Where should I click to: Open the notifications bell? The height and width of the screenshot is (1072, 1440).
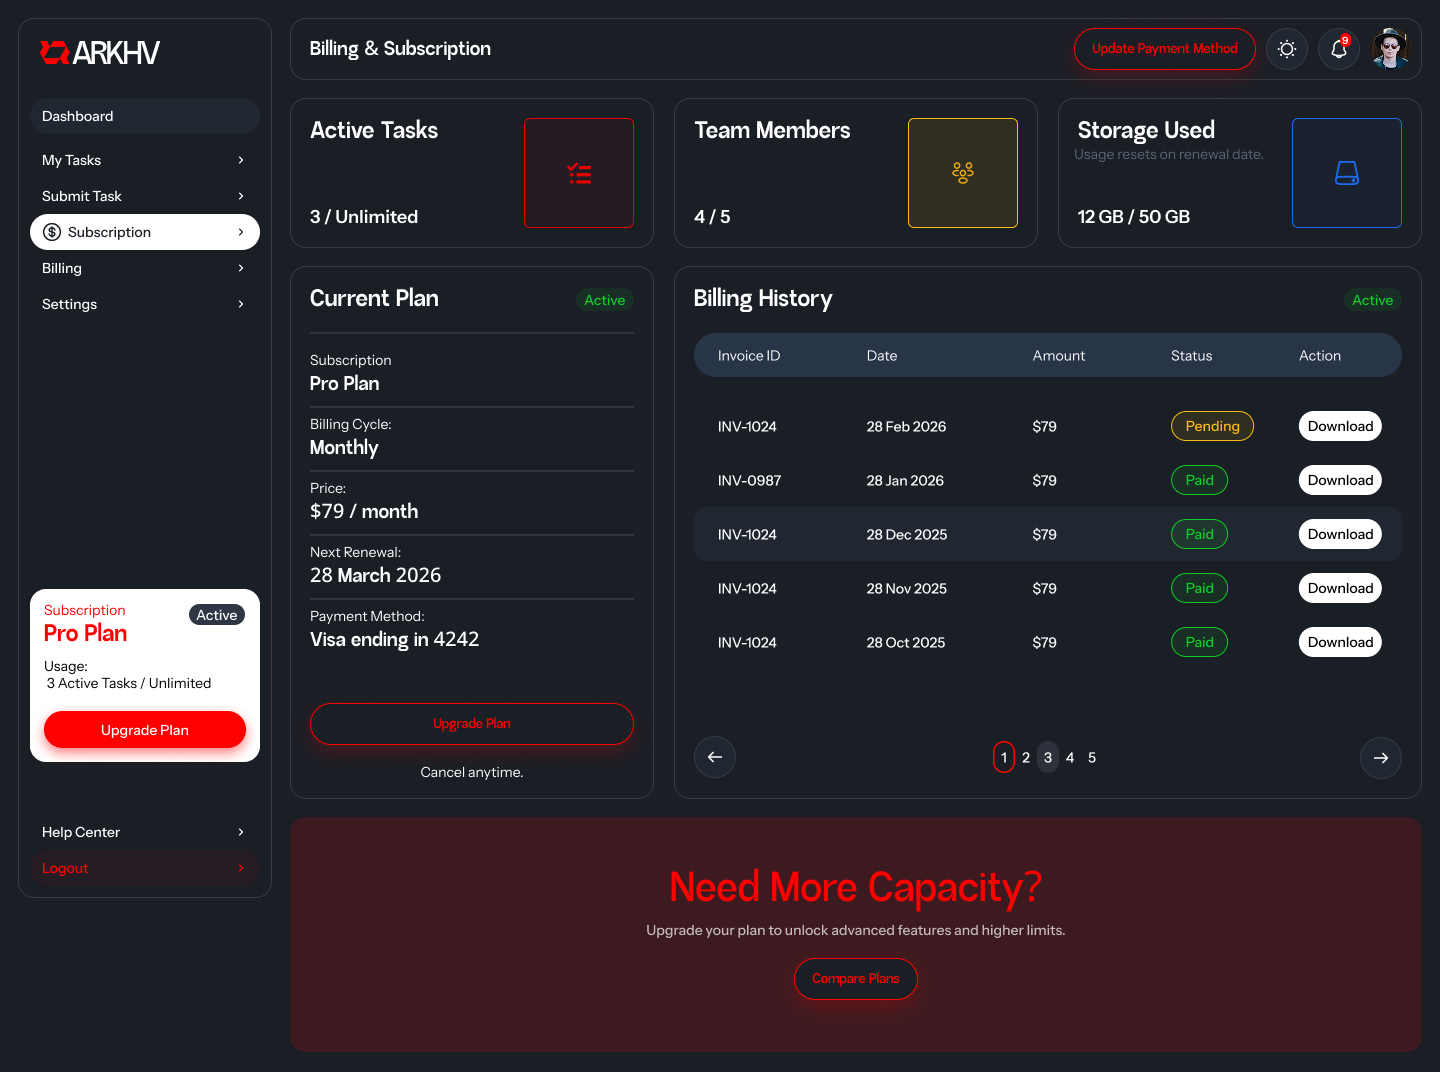click(x=1339, y=49)
